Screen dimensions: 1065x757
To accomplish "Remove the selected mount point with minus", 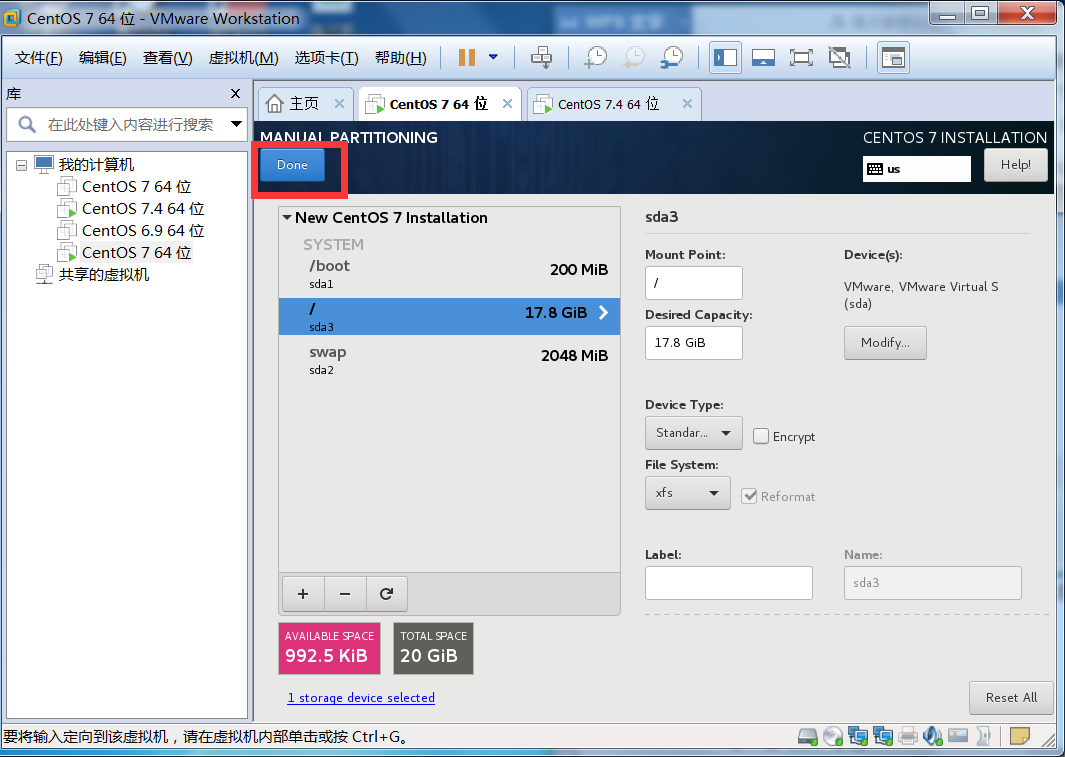I will [345, 593].
